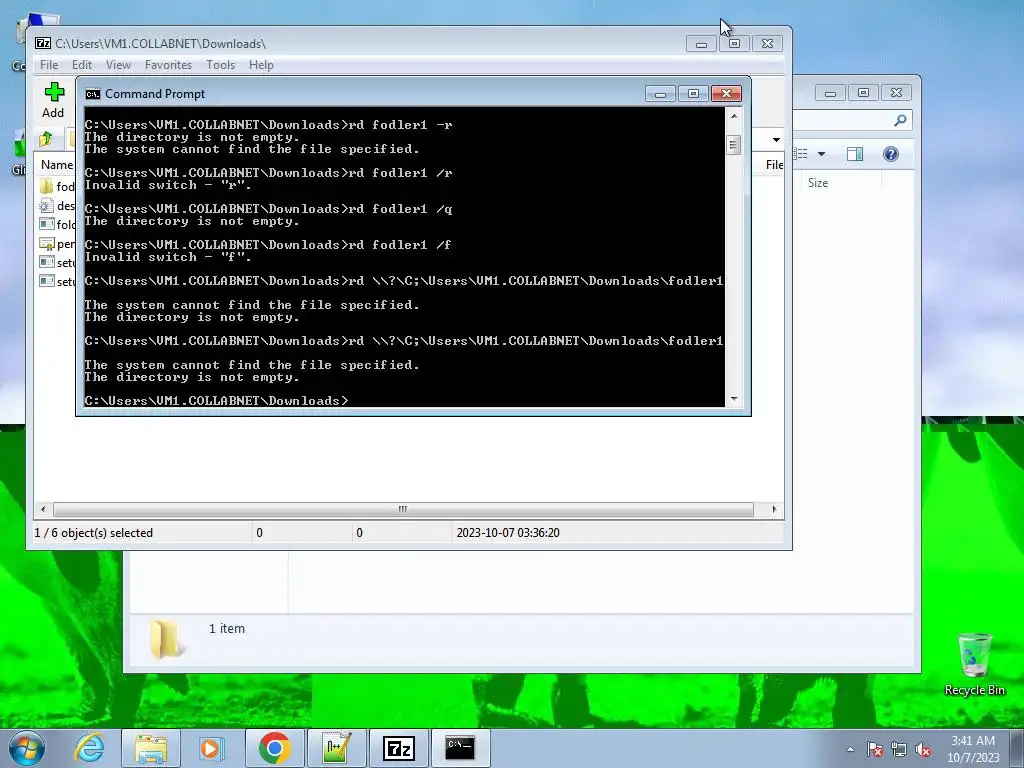Viewport: 1024px width, 768px height.
Task: Click the Action Center flag tray icon
Action: 875,749
